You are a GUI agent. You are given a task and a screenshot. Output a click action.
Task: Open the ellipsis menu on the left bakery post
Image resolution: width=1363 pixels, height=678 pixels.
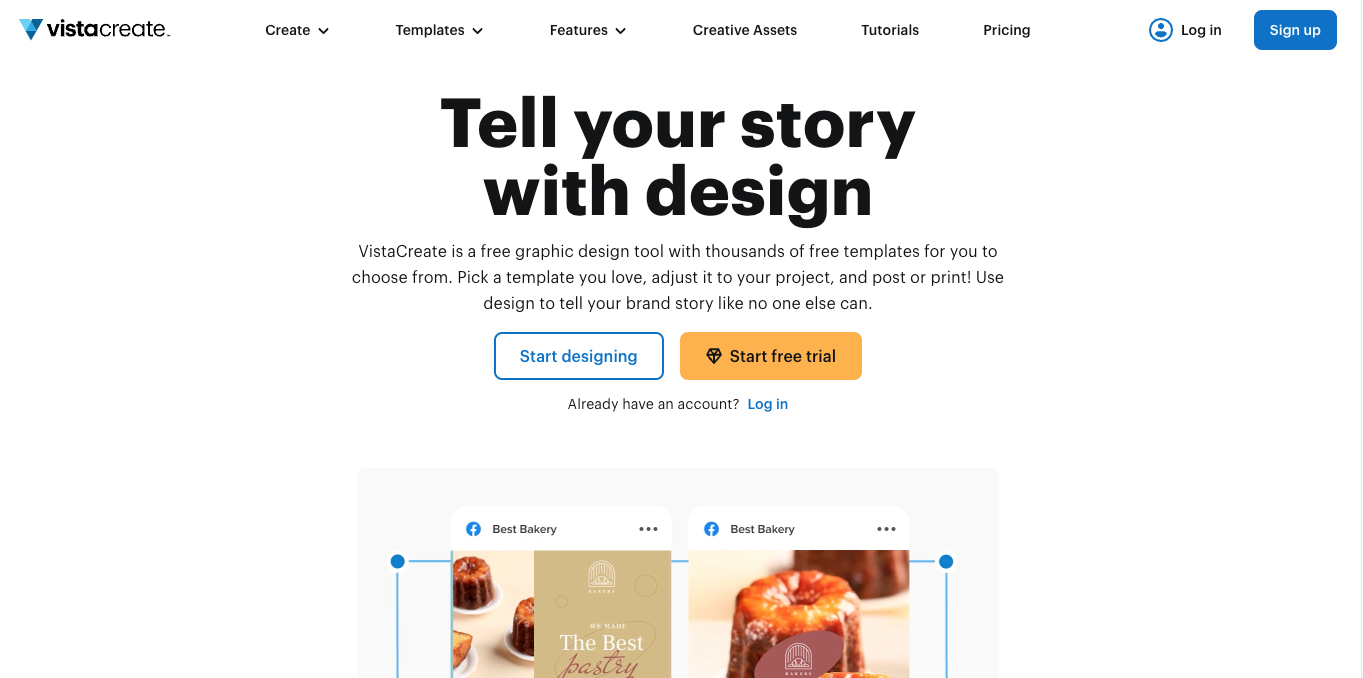coord(648,529)
